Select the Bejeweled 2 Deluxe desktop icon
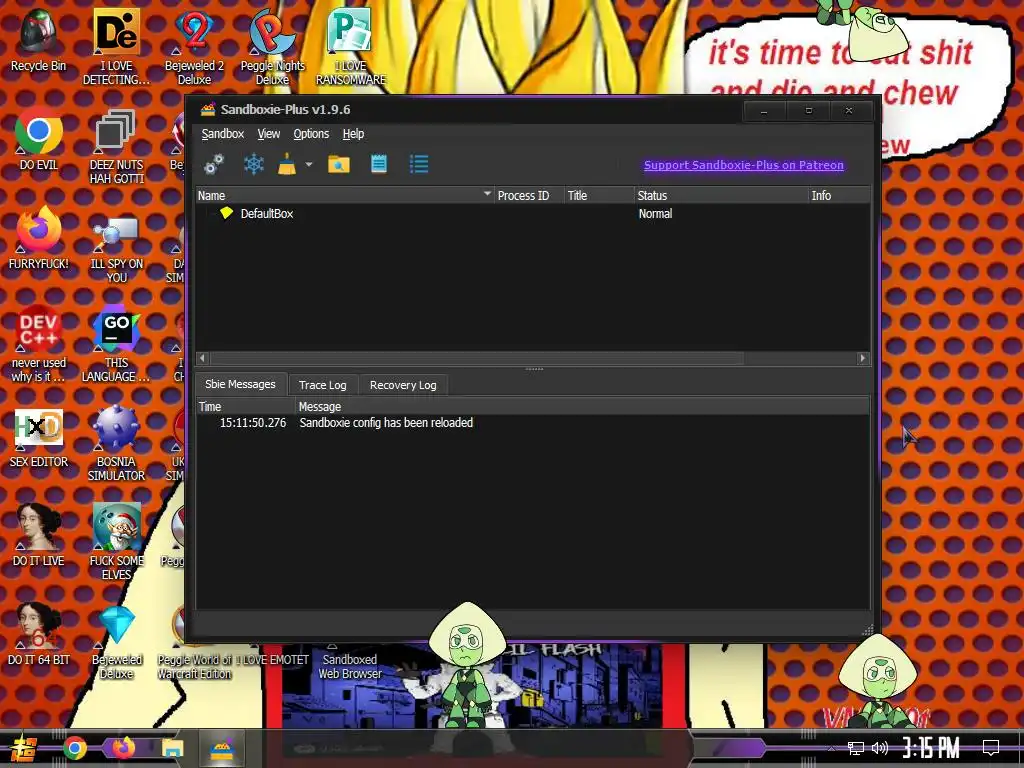 click(194, 47)
